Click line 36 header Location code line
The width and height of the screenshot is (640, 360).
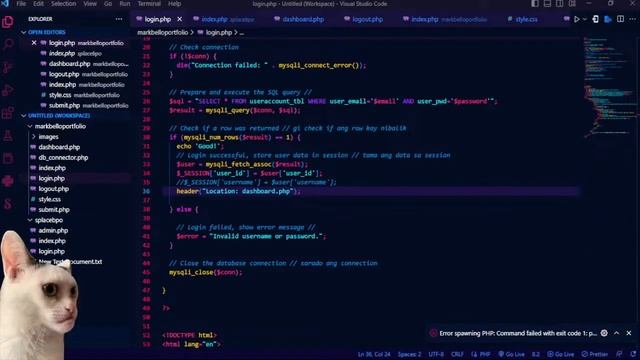pyautogui.click(x=238, y=191)
